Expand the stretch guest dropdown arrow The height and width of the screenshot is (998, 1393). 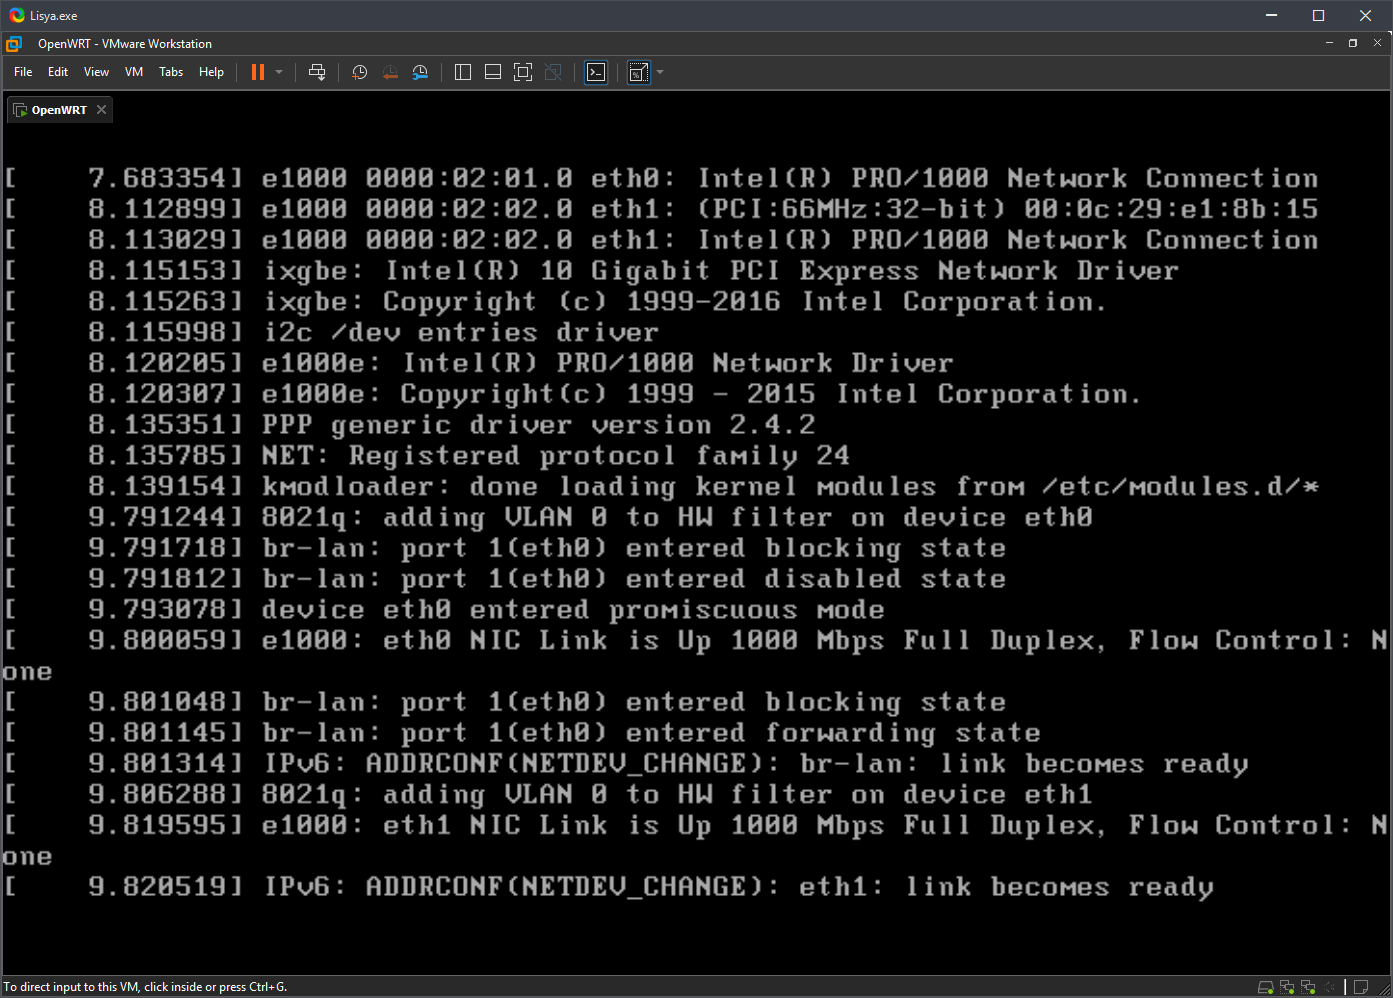tap(660, 72)
